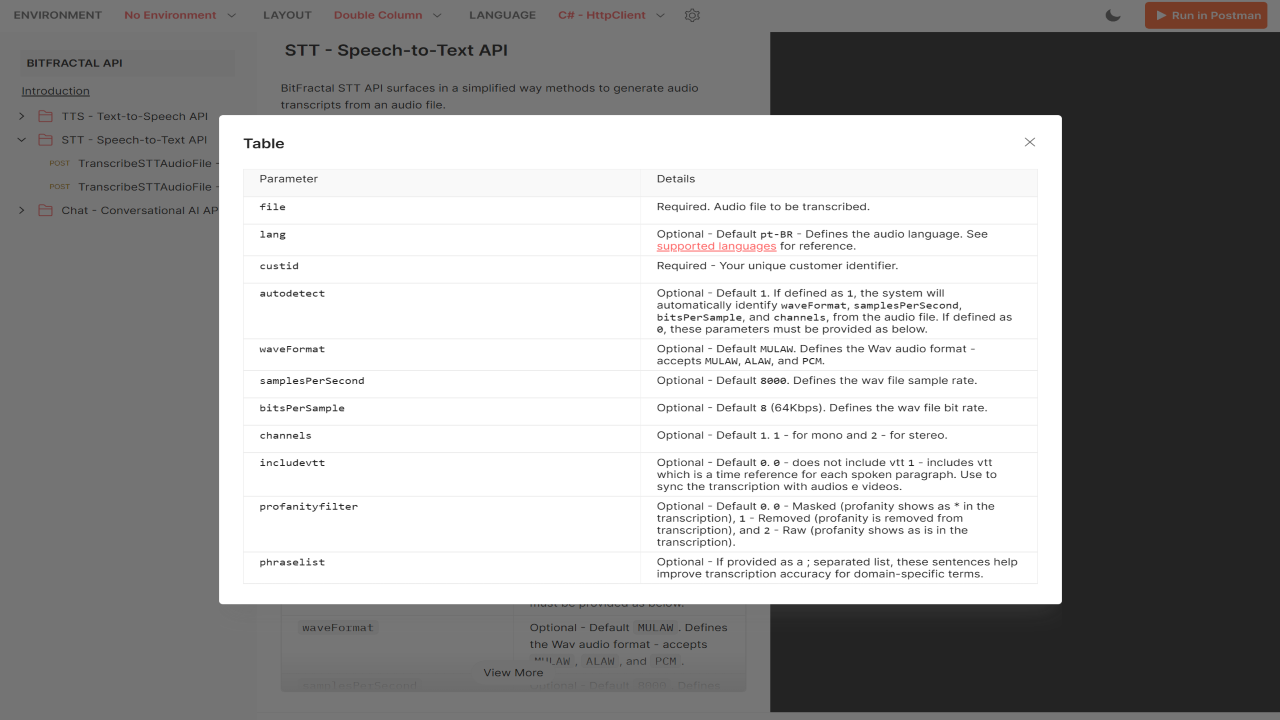Click View More below the table

click(513, 673)
